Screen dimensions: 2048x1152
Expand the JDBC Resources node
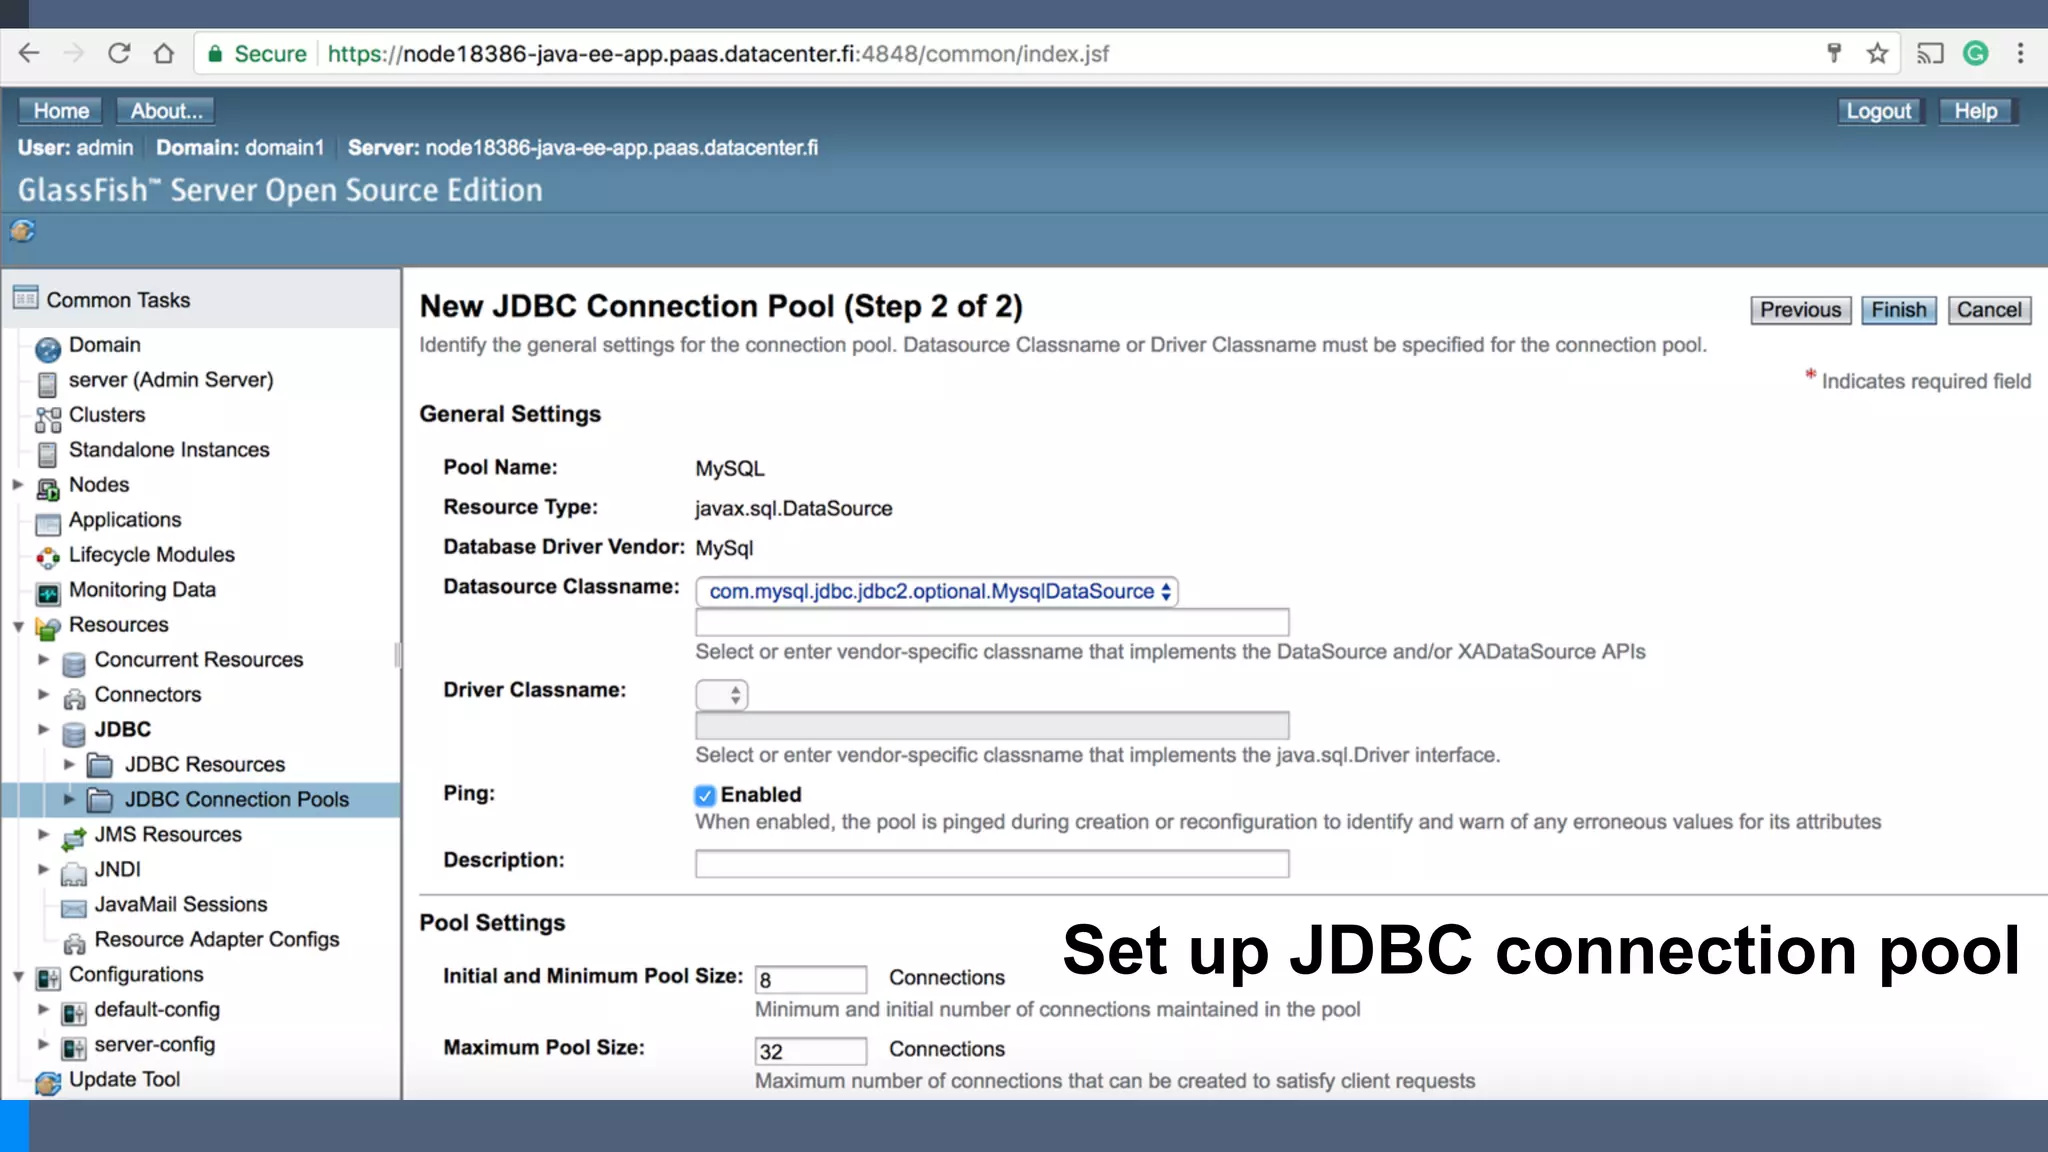(69, 765)
